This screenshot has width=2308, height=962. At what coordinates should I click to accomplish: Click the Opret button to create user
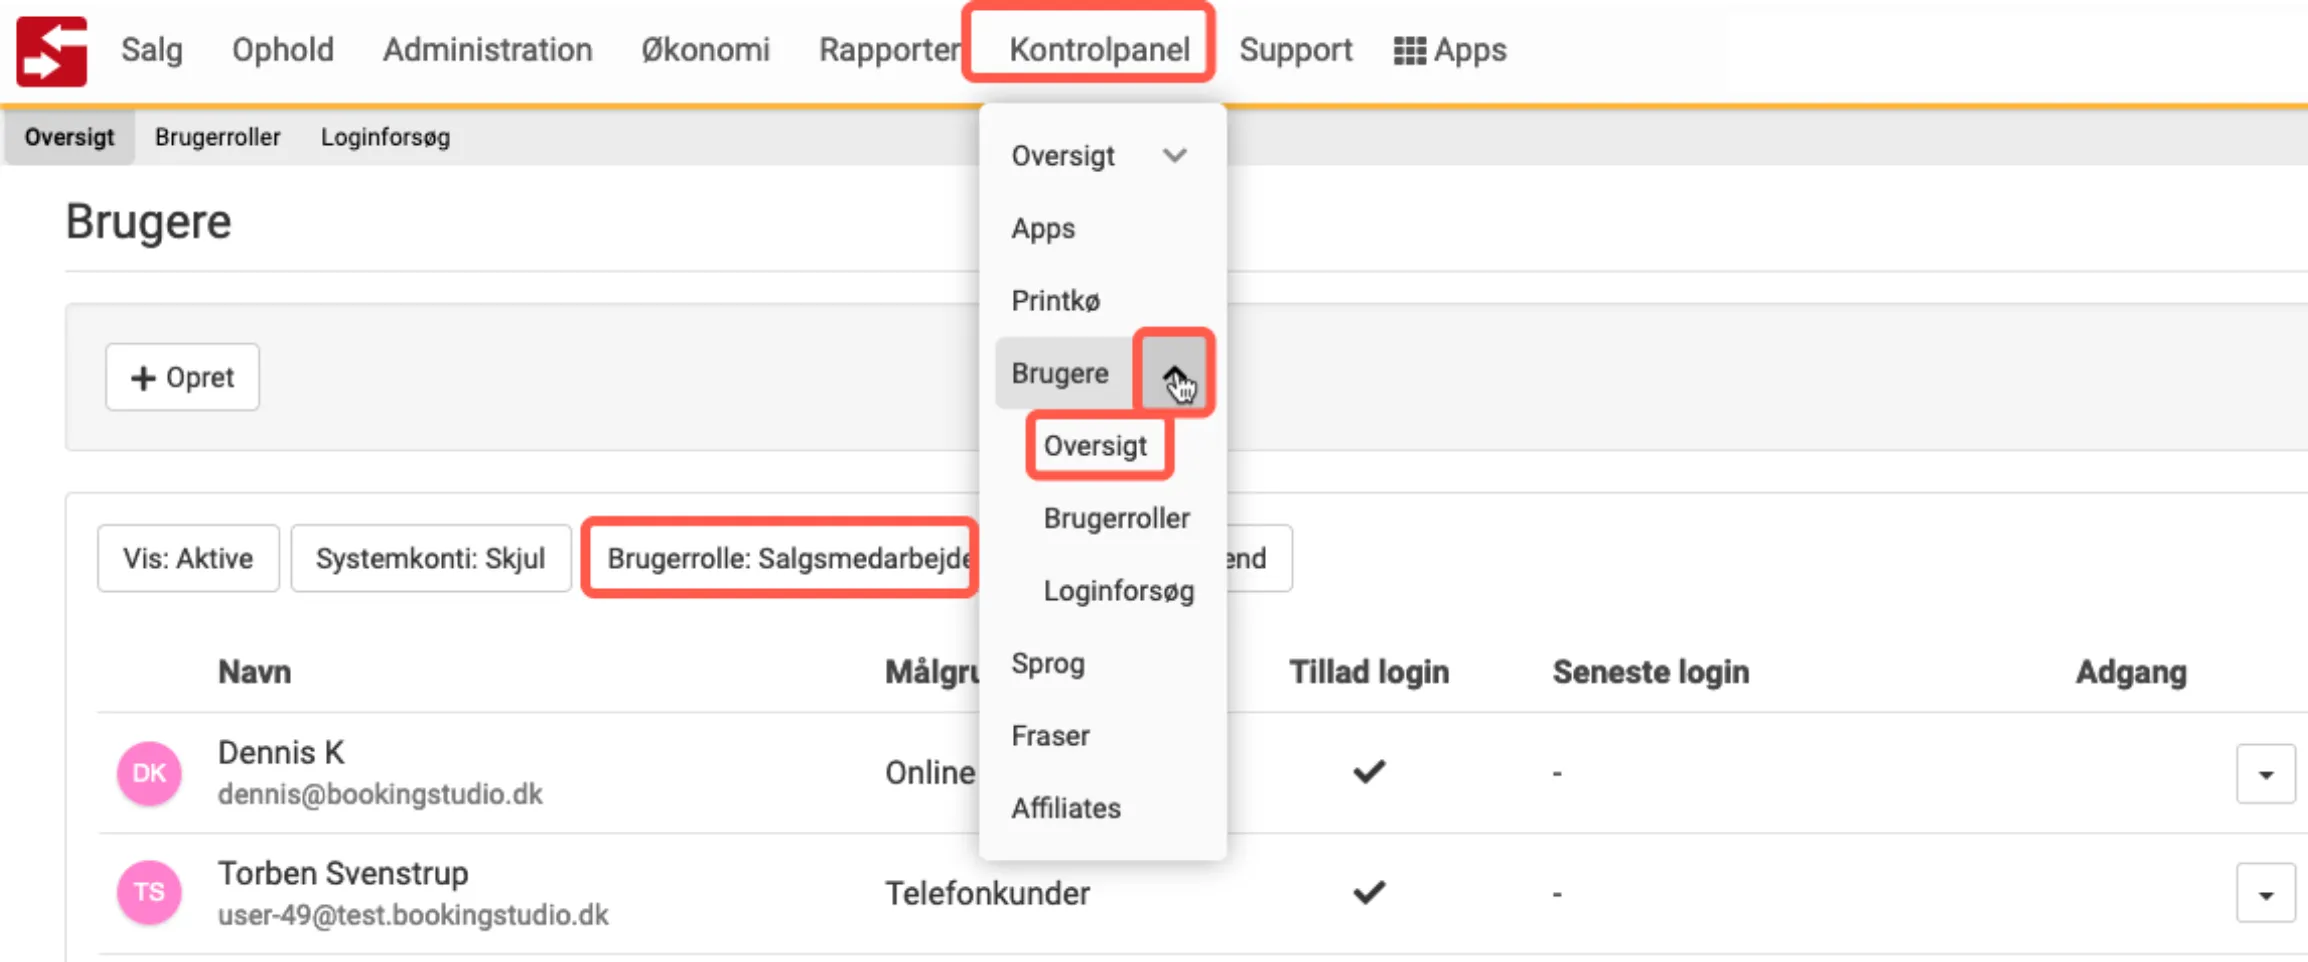pos(182,377)
